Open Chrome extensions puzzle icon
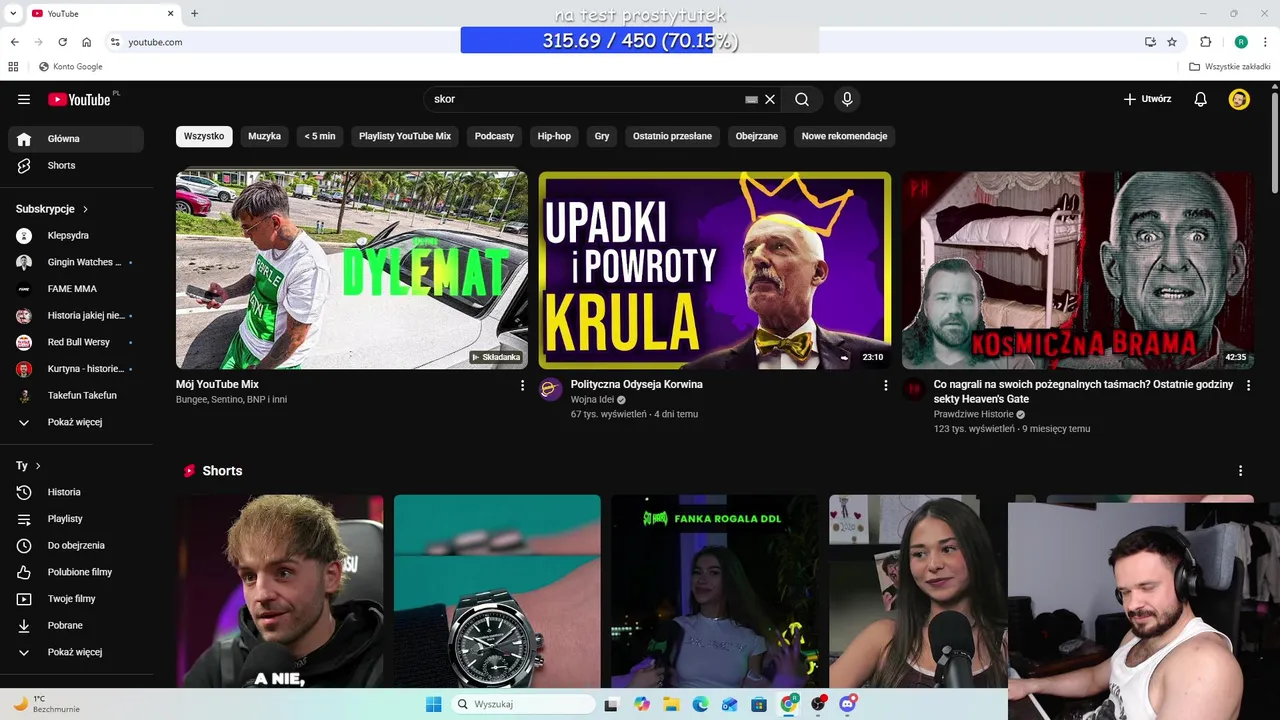 click(x=1205, y=42)
